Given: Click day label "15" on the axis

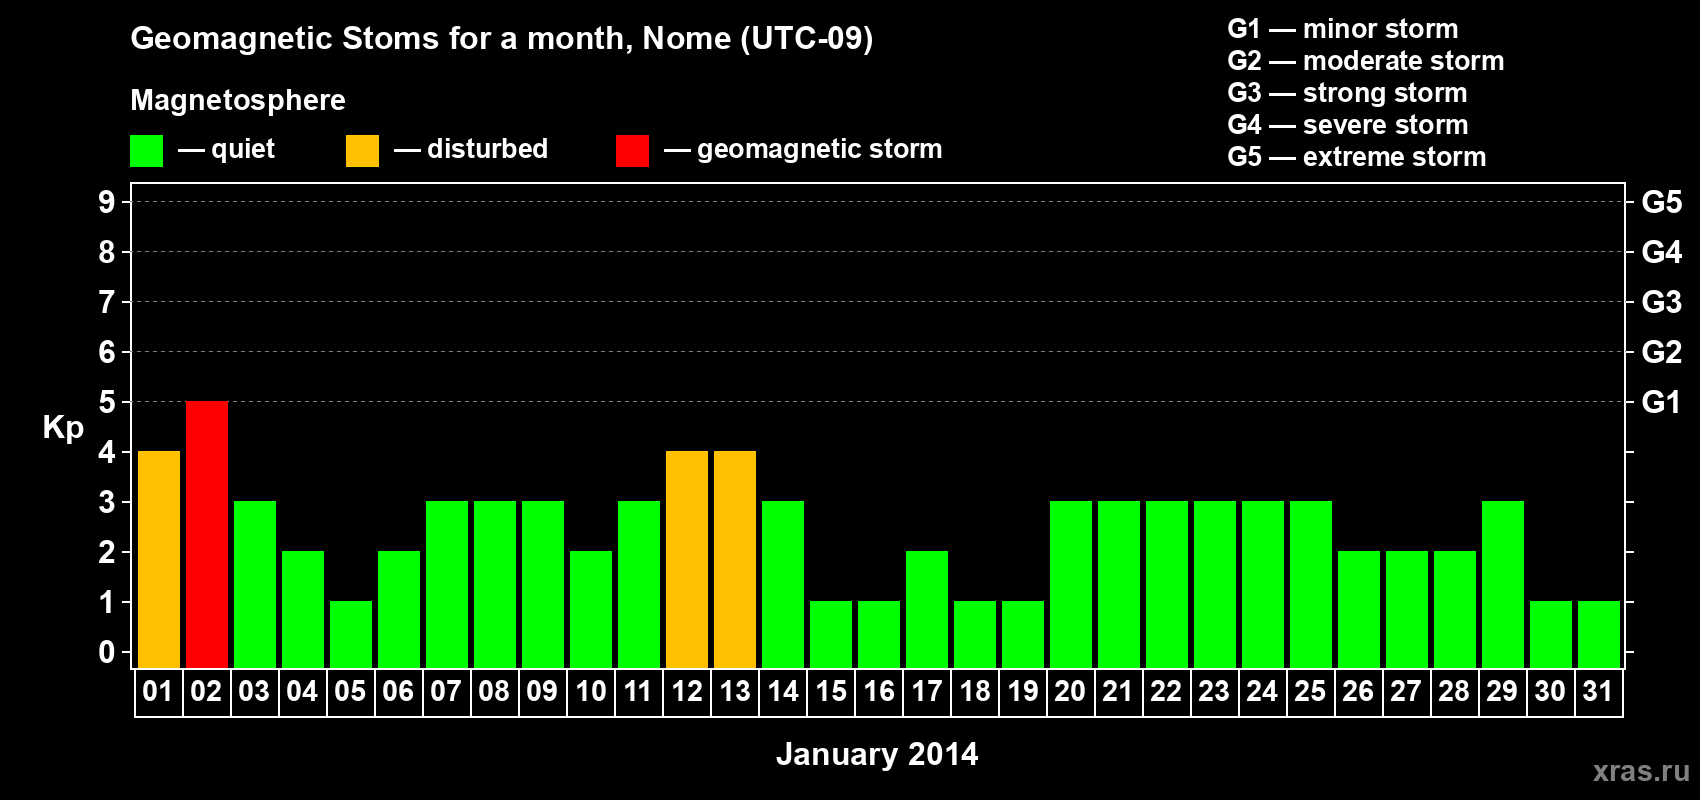Looking at the screenshot, I should click(831, 691).
